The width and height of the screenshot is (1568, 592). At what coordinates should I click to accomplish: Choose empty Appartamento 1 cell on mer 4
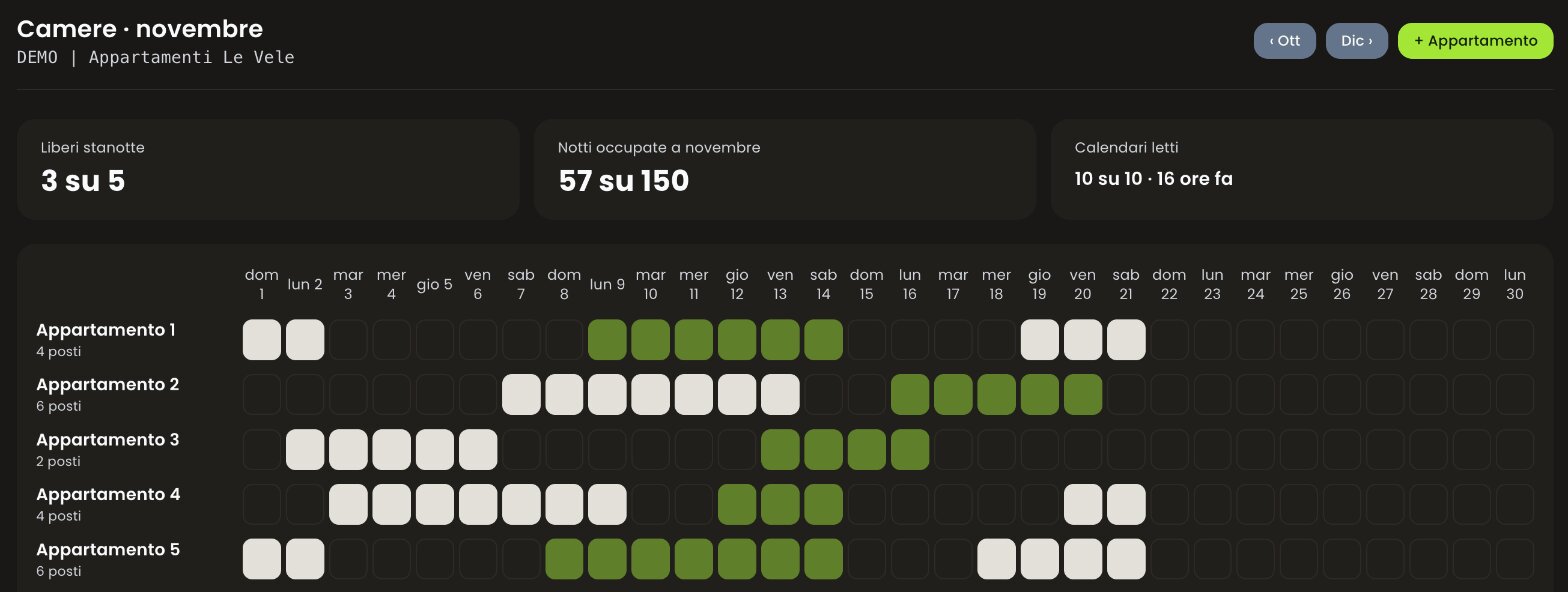(x=392, y=340)
